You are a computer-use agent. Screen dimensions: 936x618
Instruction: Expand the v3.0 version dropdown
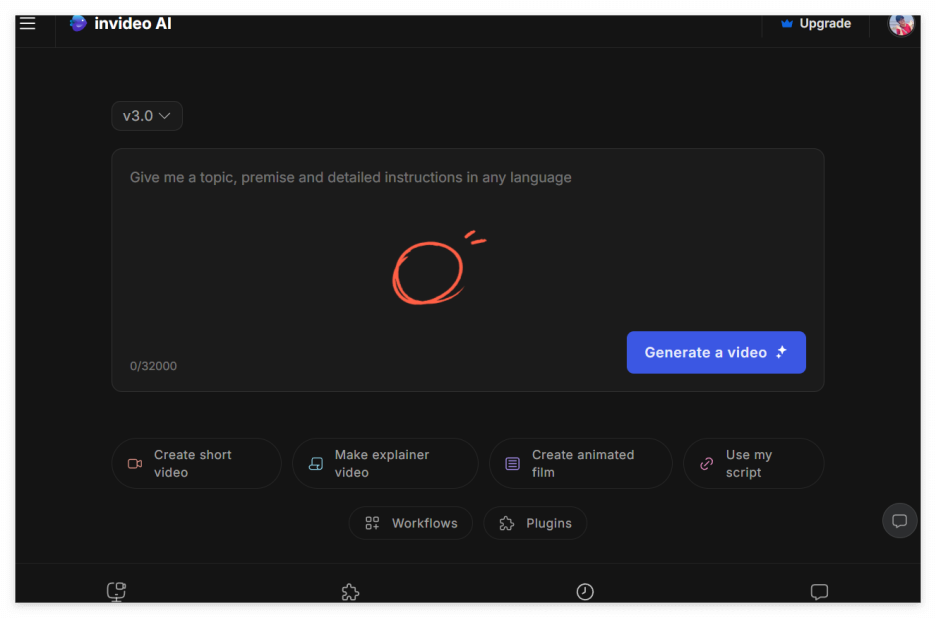(x=147, y=116)
